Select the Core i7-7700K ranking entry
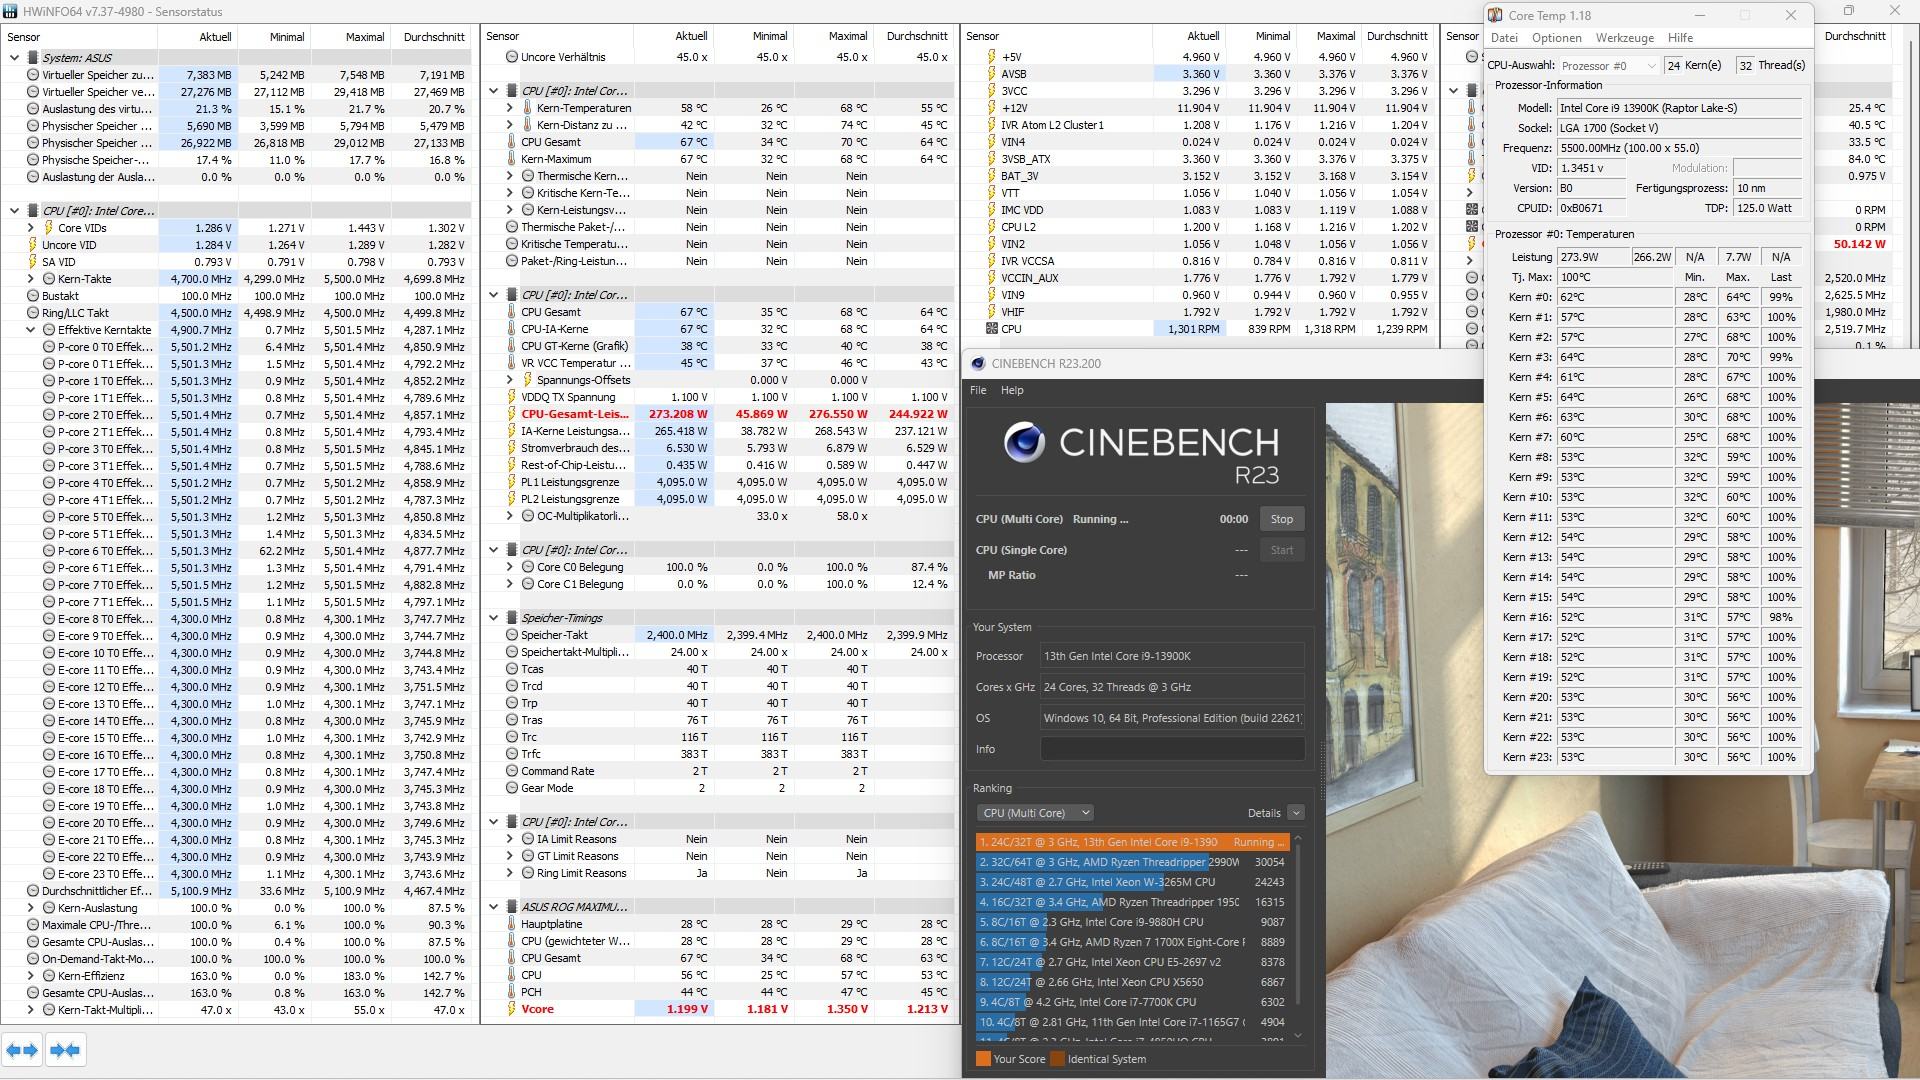The image size is (1920, 1080). coord(1133,1002)
